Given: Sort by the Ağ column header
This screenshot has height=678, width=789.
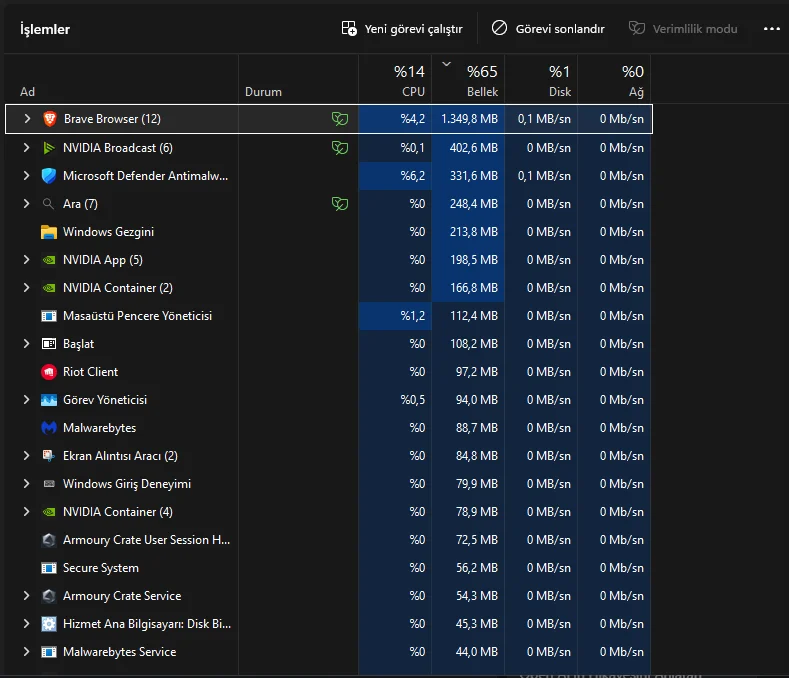Looking at the screenshot, I should click(x=614, y=79).
